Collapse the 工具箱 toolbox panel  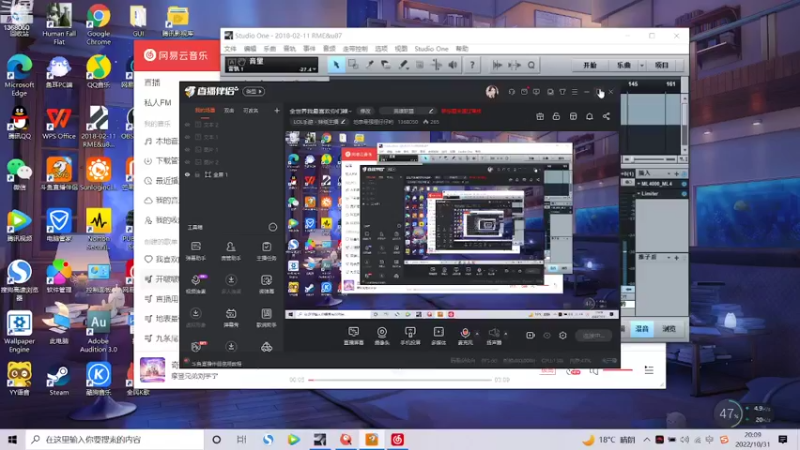272,227
